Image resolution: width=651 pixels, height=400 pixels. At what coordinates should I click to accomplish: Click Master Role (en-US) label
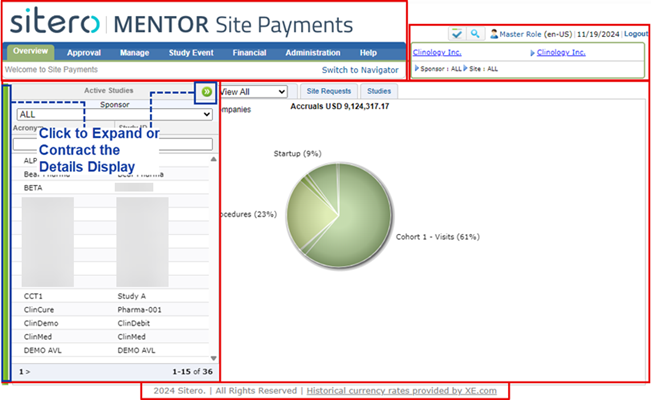(x=536, y=34)
